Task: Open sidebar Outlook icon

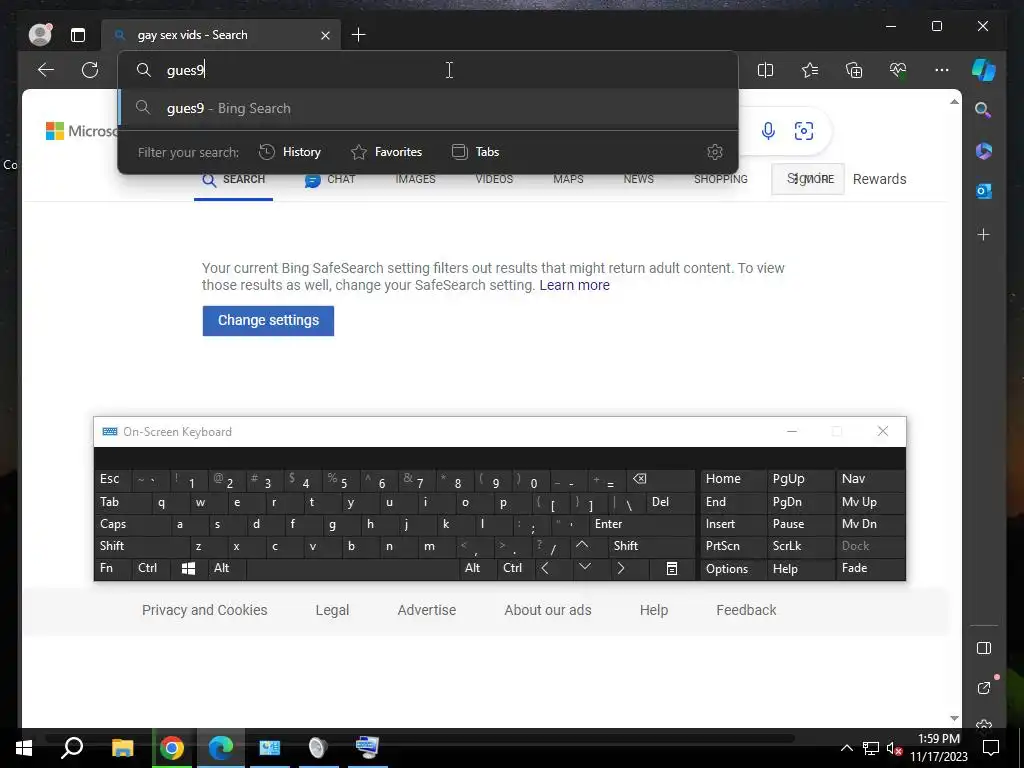Action: pyautogui.click(x=984, y=191)
